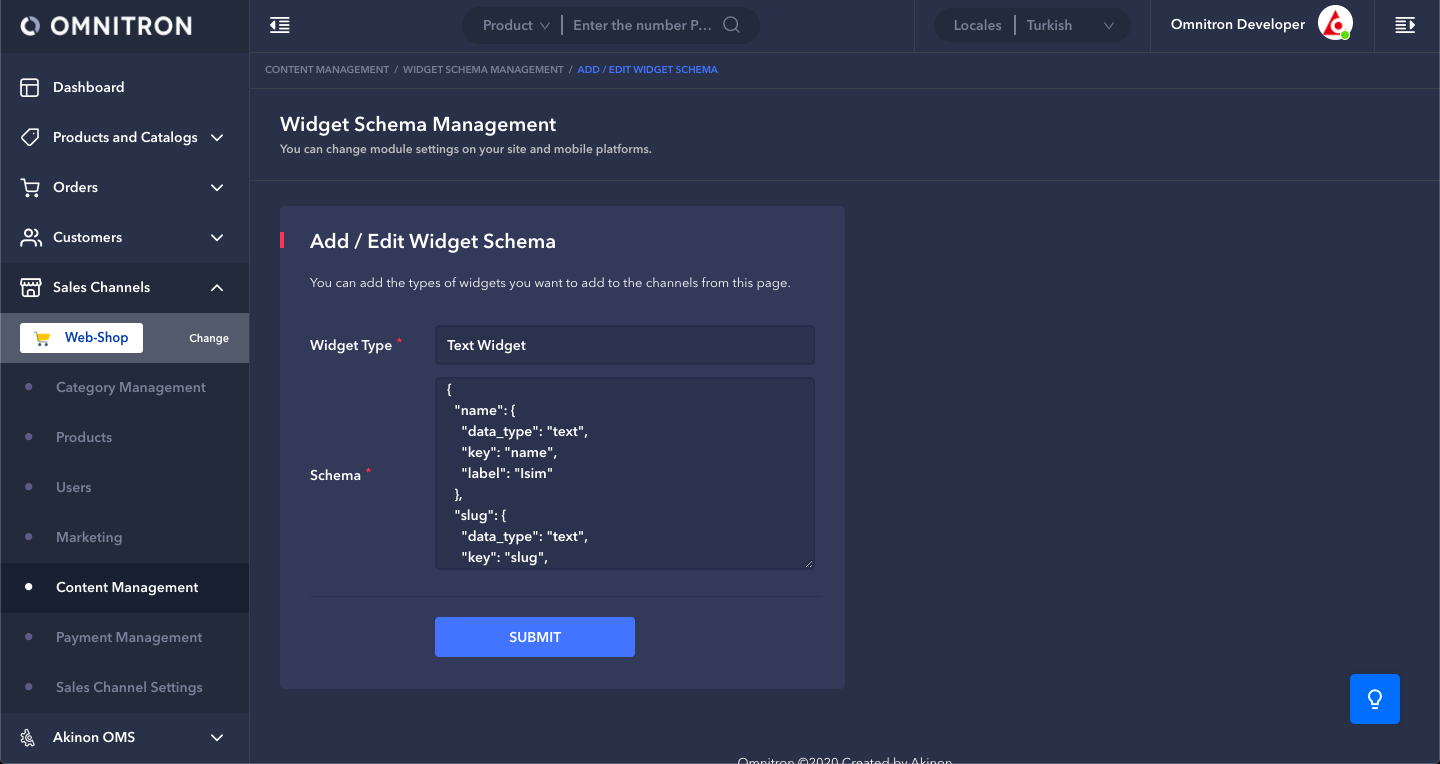This screenshot has height=764, width=1440.
Task: Click the search magnifier icon
Action: (732, 25)
